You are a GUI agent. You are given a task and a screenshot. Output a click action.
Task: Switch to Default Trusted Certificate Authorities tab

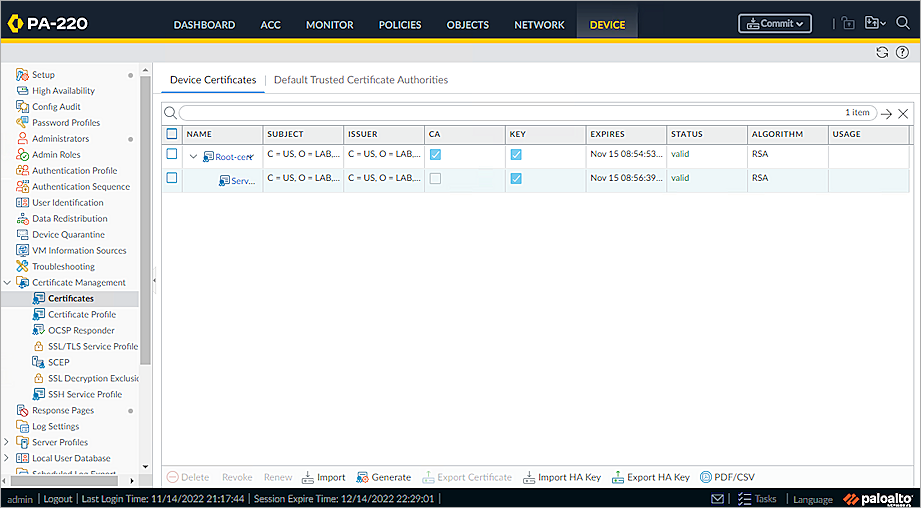[360, 80]
